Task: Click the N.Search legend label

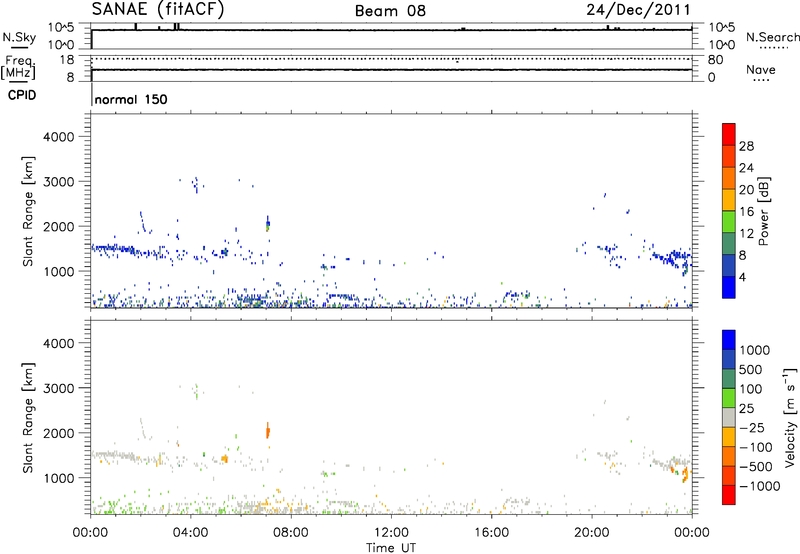Action: coord(773,37)
